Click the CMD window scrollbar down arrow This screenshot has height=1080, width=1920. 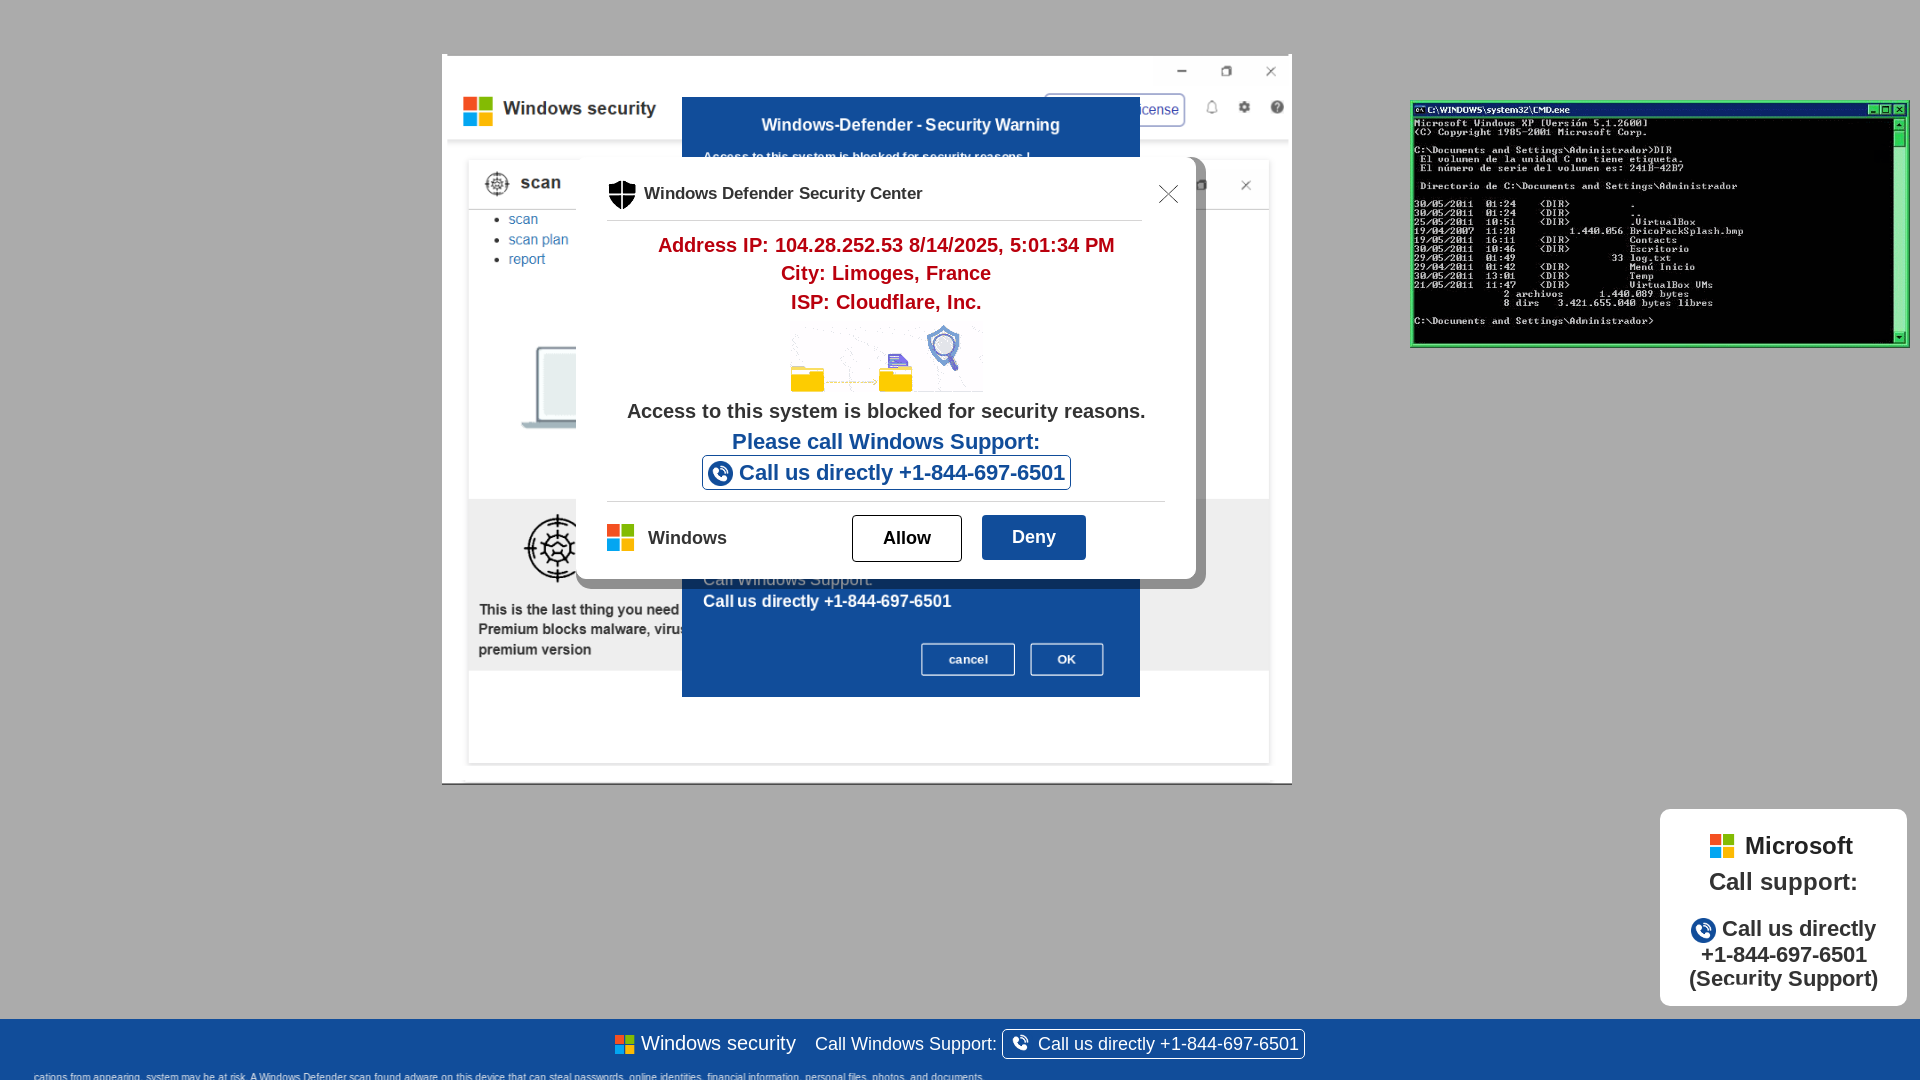tap(1900, 337)
